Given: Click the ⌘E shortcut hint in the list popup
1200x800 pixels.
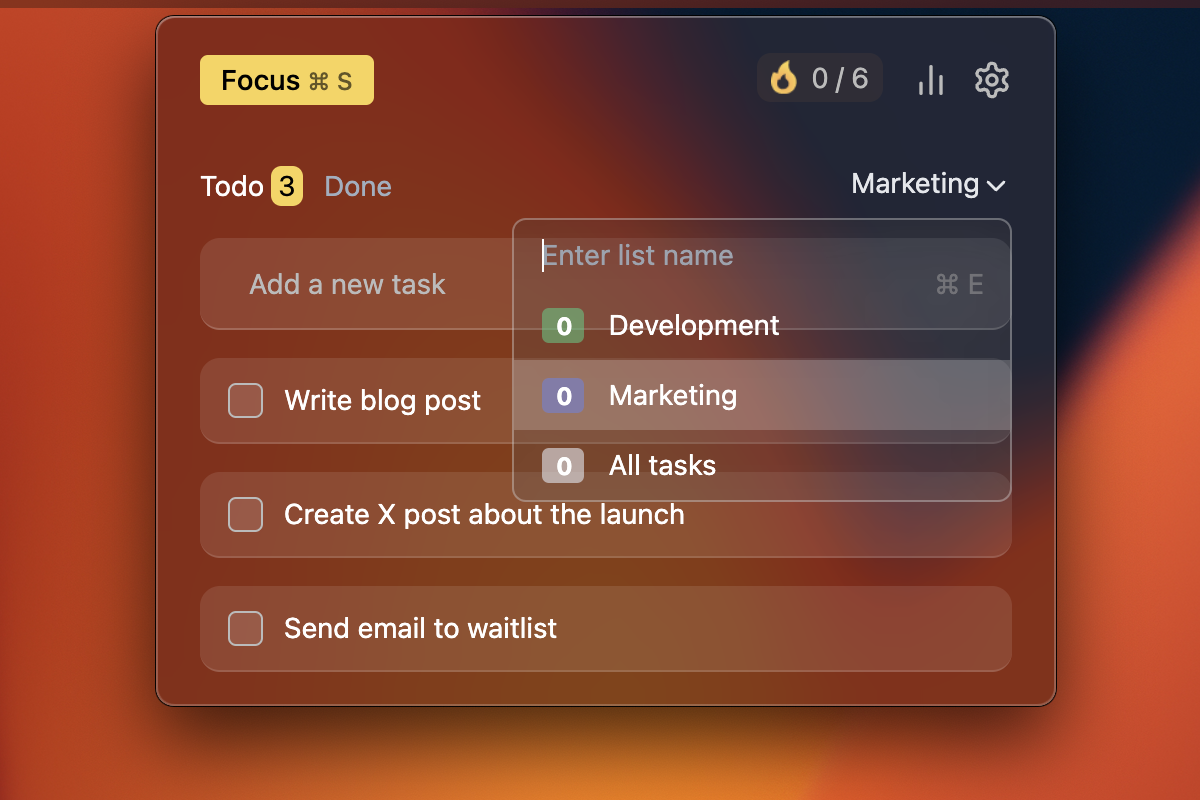Looking at the screenshot, I should point(958,284).
